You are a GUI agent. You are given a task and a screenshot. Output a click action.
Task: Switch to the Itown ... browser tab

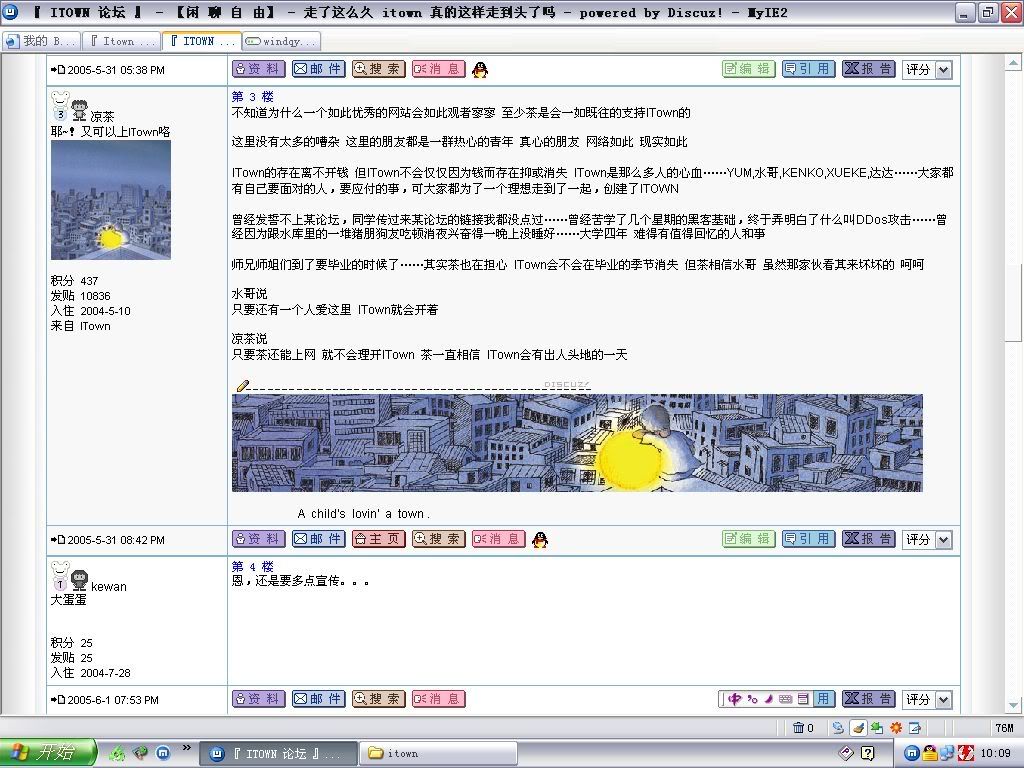point(121,41)
